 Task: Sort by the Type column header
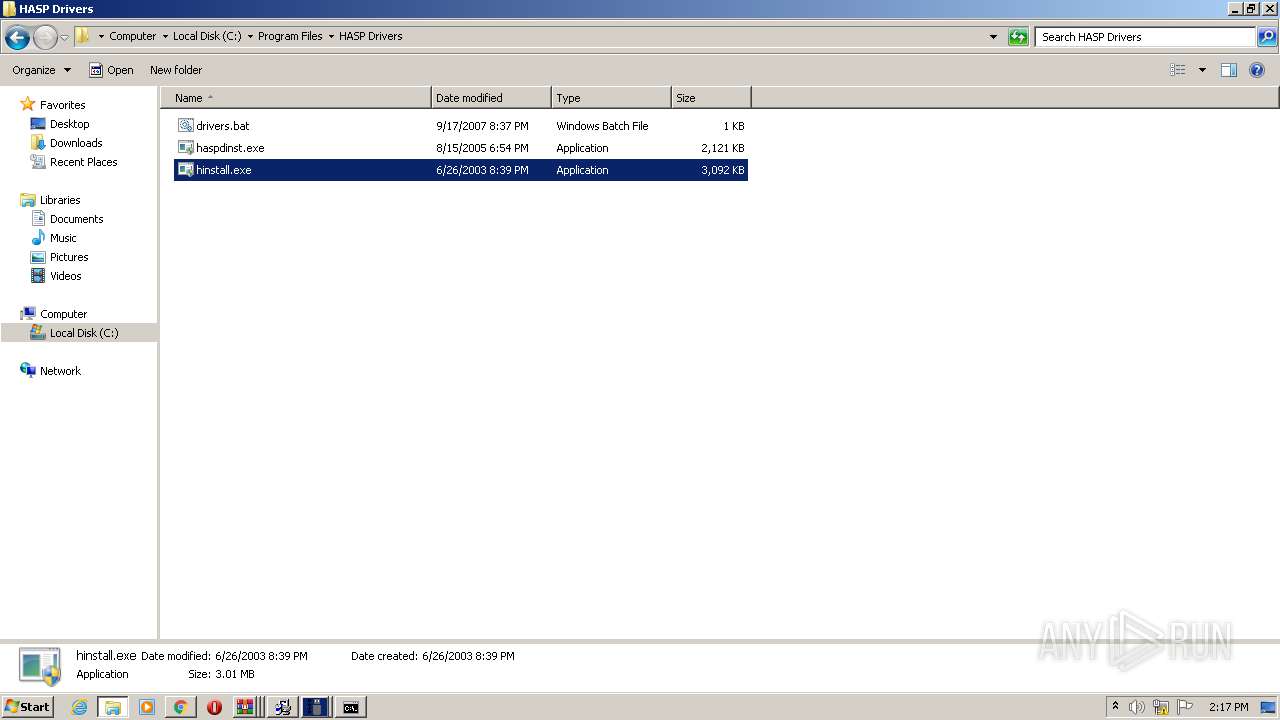611,98
